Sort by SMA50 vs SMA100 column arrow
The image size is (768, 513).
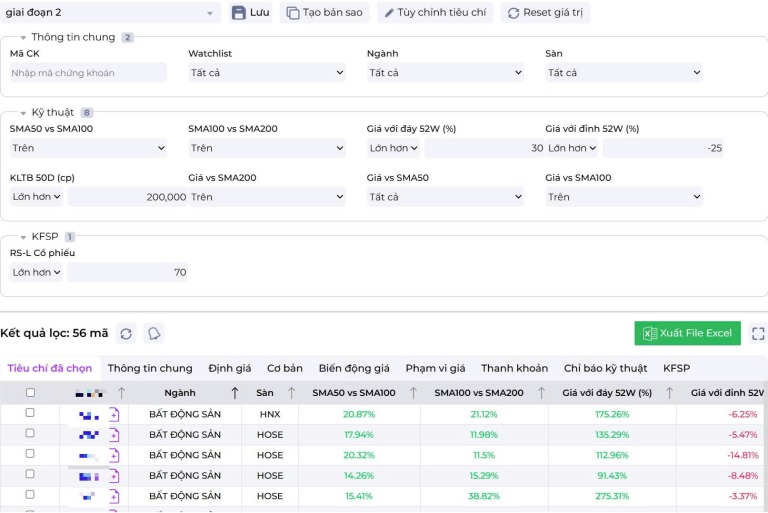pos(413,393)
